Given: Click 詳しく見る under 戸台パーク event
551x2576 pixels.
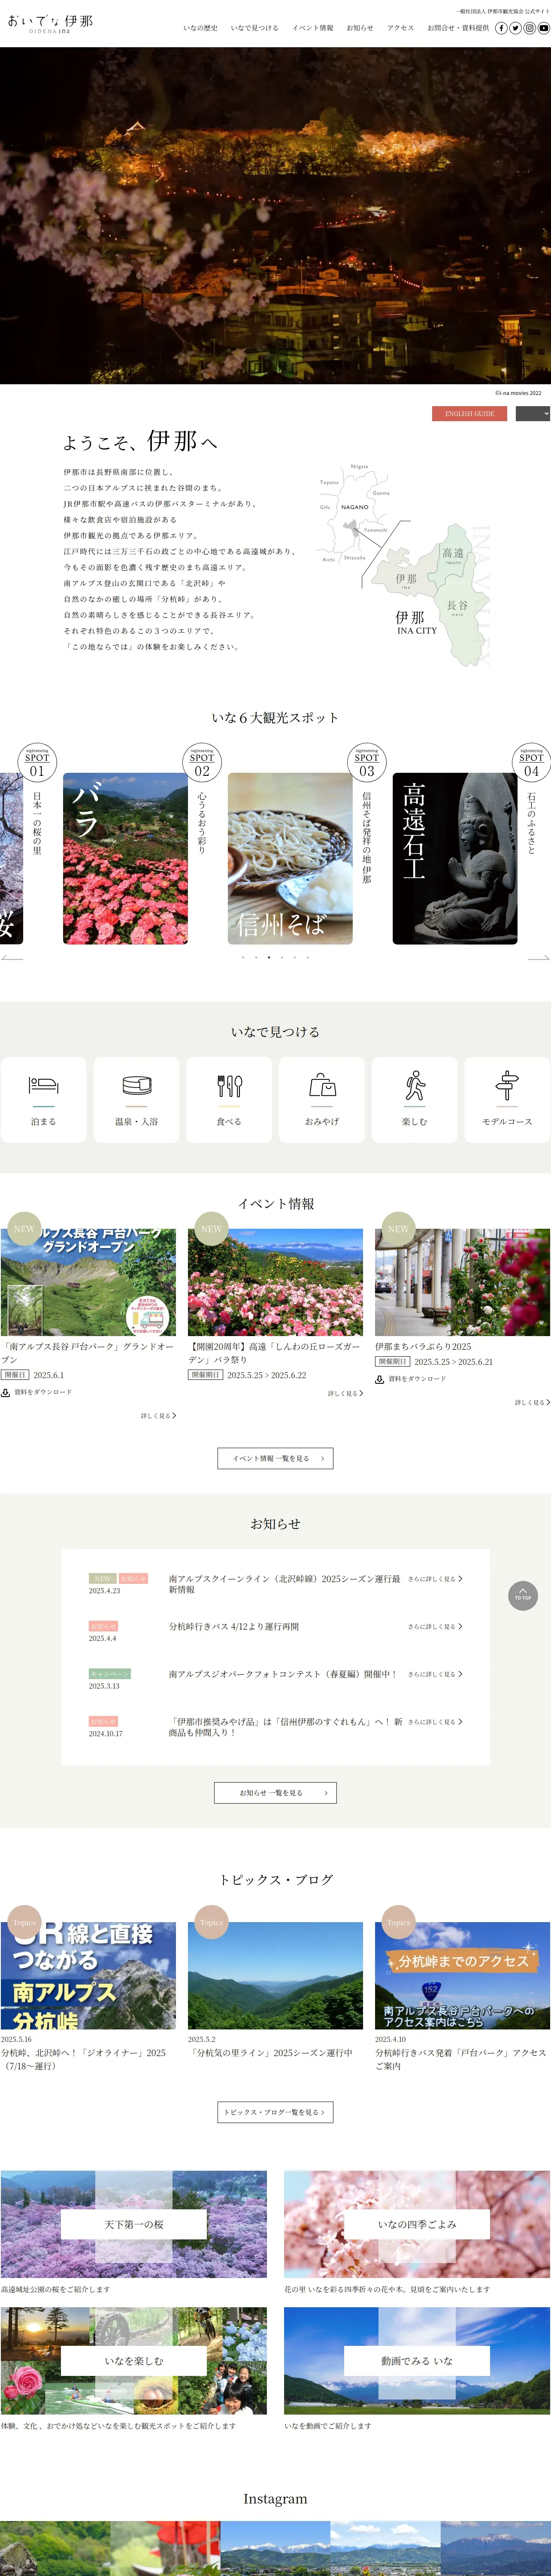Looking at the screenshot, I should tap(158, 1415).
